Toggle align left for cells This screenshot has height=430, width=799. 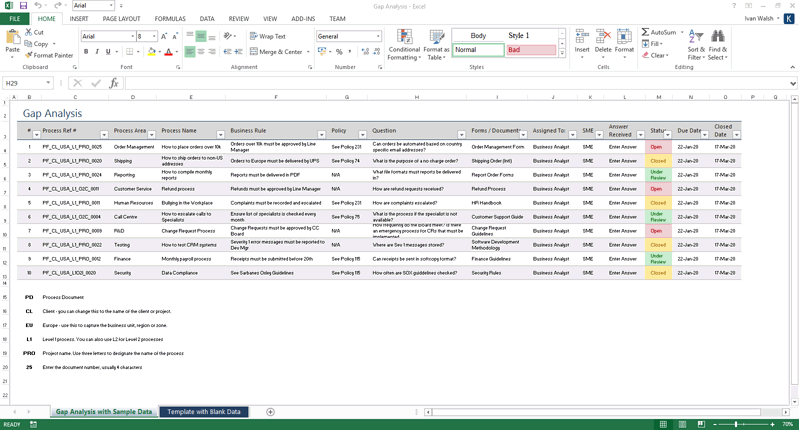(190, 51)
